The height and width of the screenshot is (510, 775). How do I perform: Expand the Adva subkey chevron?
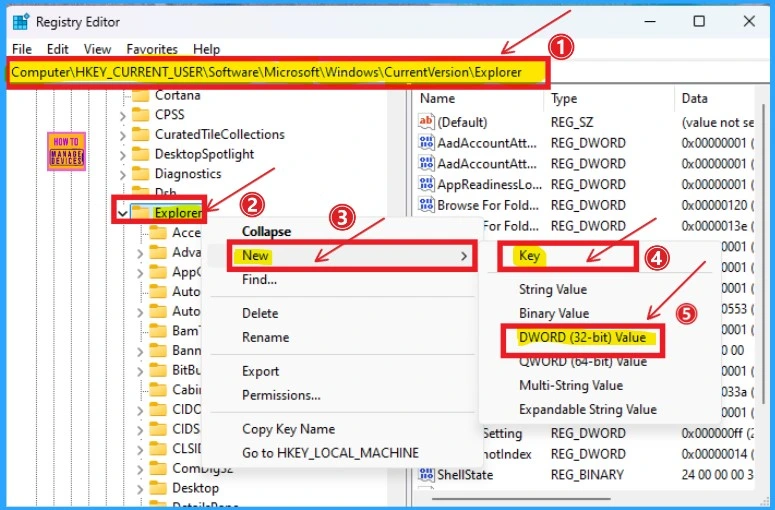140,253
